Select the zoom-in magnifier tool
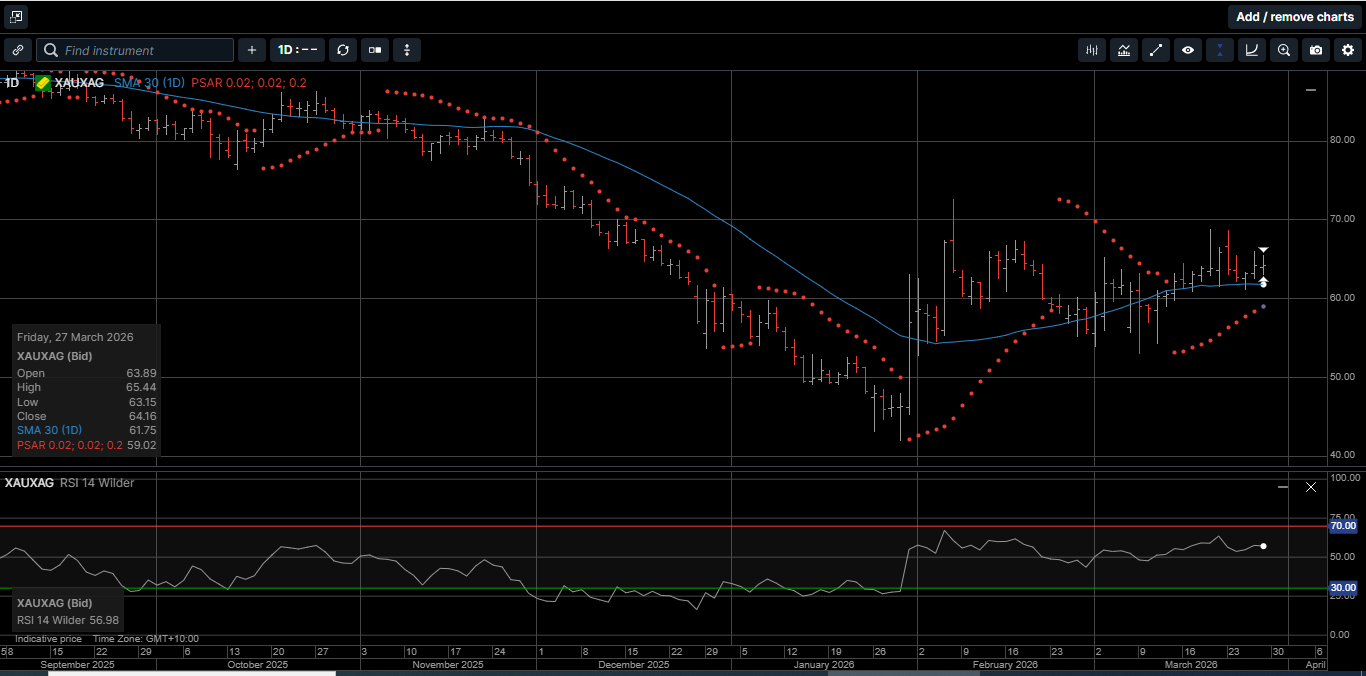Viewport: 1366px width, 676px height. 1284,50
